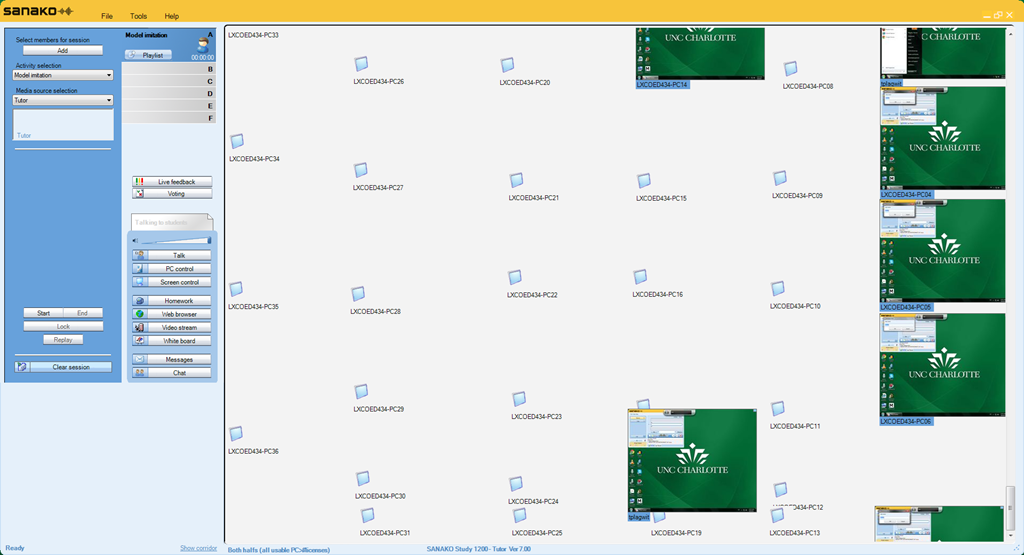Viewport: 1024px width, 555px height.
Task: Click the Add members button
Action: click(63, 50)
